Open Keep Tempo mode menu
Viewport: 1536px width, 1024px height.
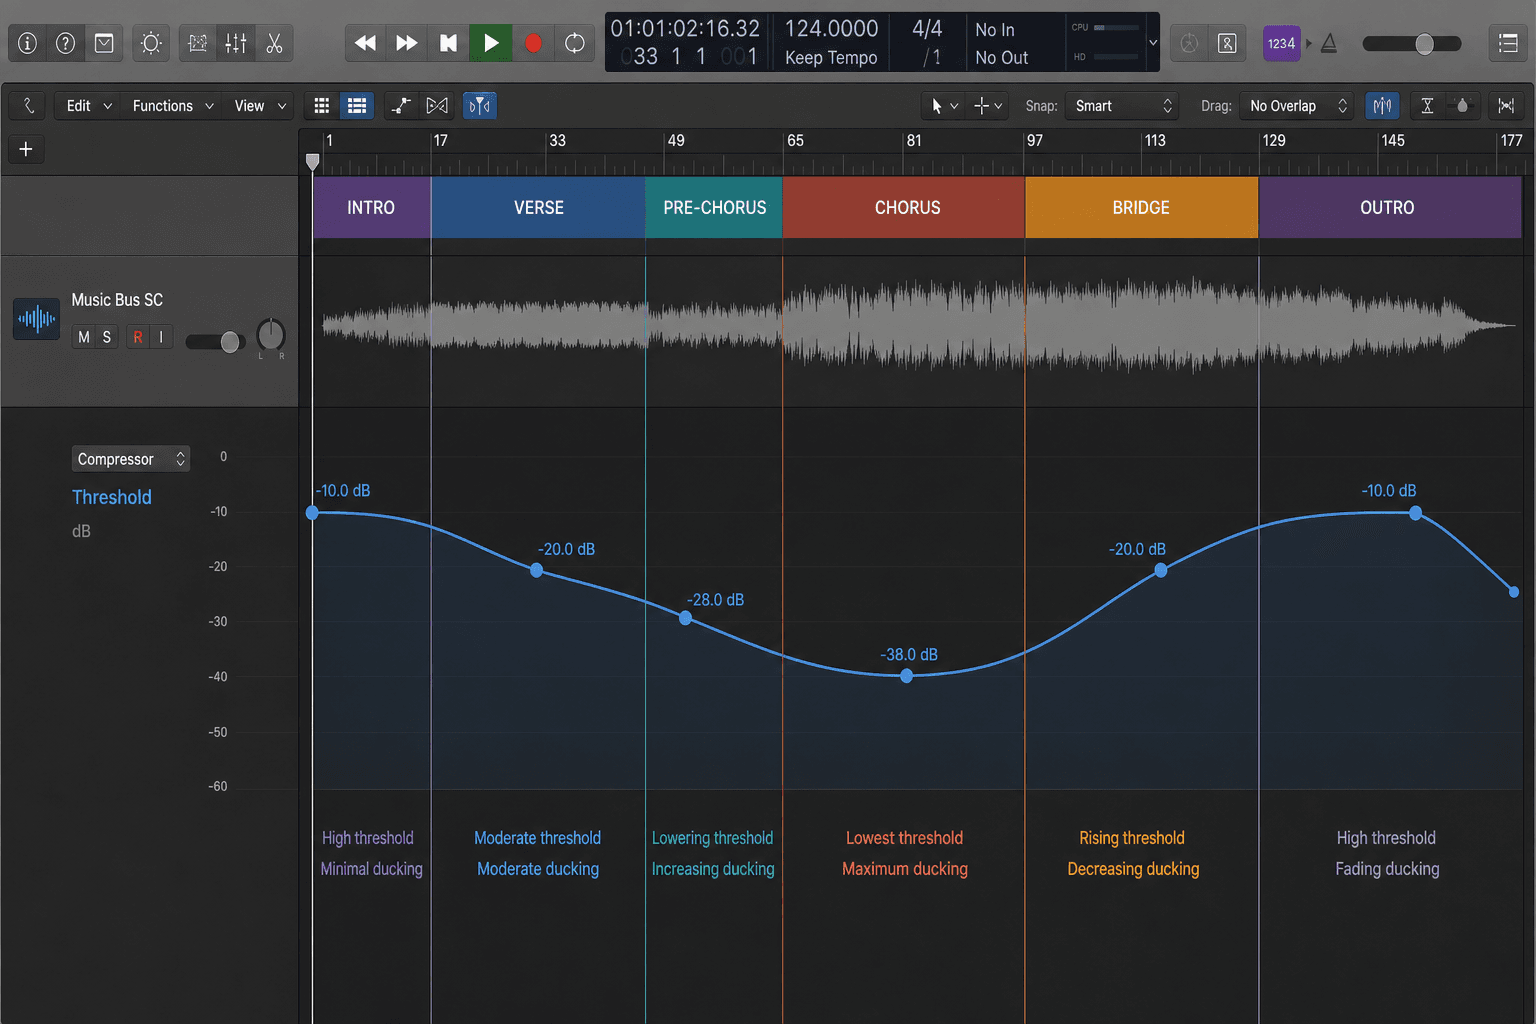coord(831,58)
